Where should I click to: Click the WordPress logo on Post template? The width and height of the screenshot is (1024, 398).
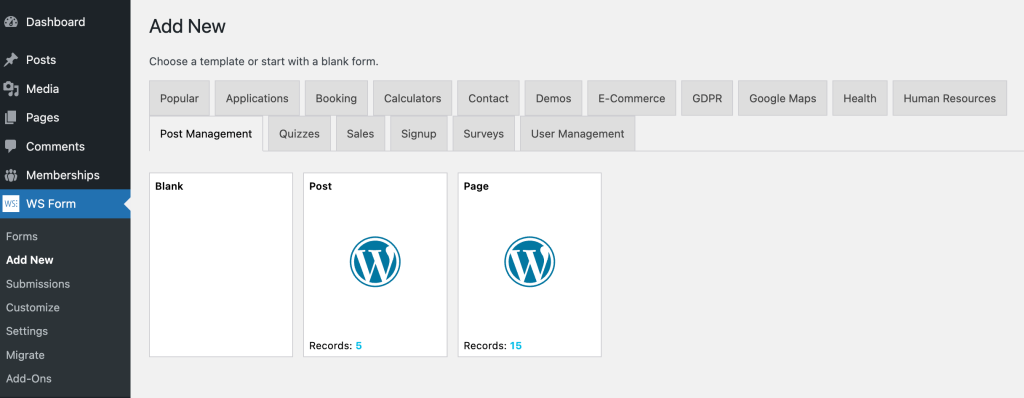coord(375,261)
